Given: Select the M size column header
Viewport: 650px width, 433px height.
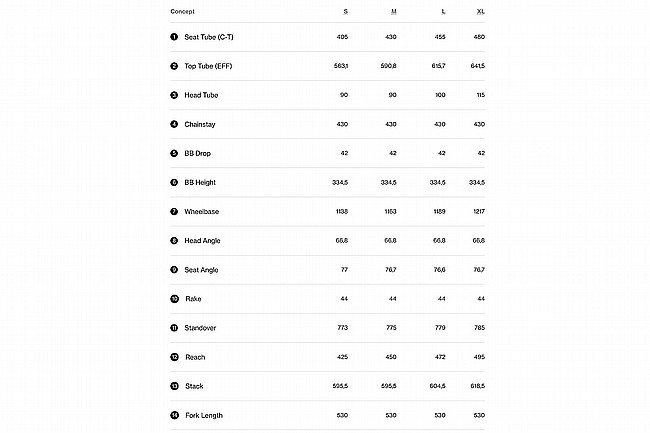Looking at the screenshot, I should [394, 12].
